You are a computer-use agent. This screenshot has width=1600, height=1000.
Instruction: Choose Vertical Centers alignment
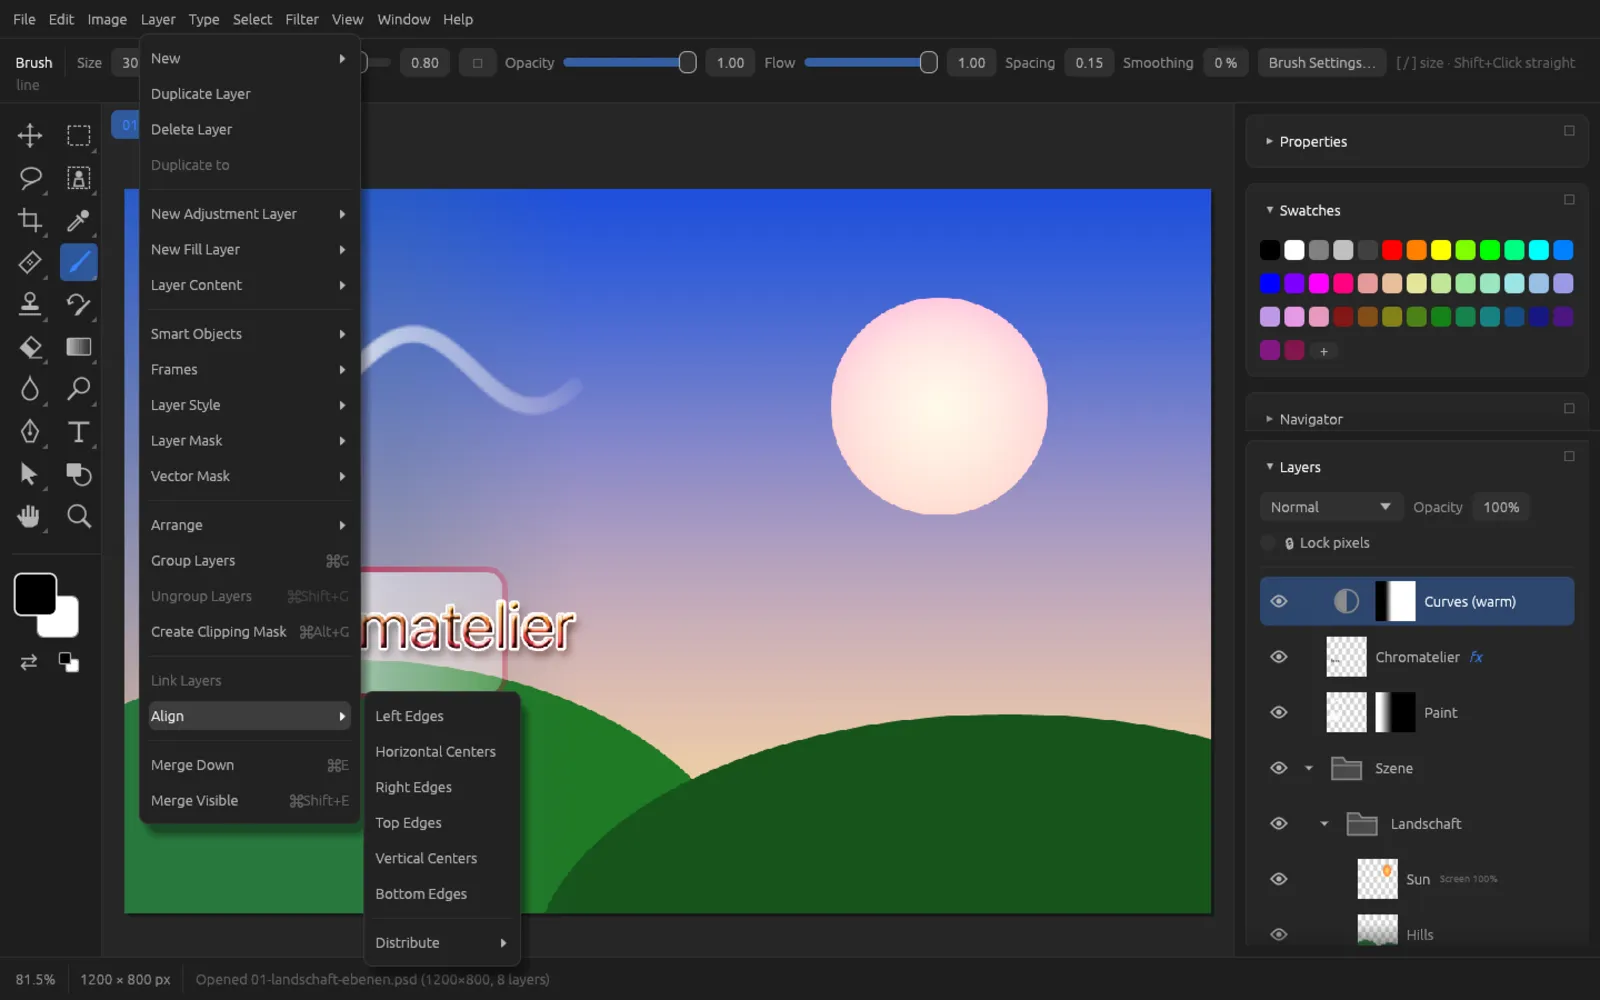point(441,858)
